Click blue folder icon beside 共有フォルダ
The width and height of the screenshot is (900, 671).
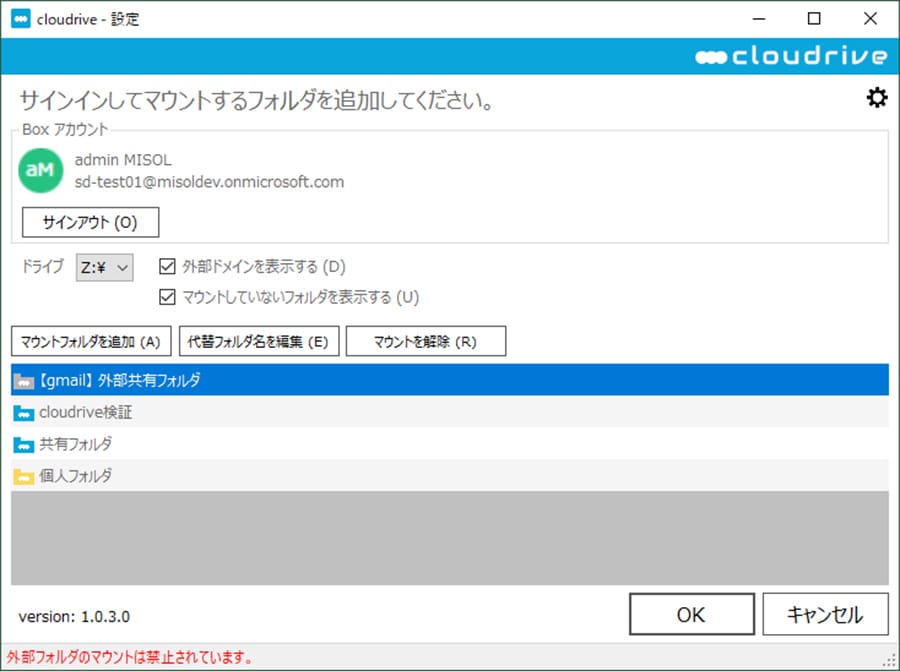coord(24,444)
